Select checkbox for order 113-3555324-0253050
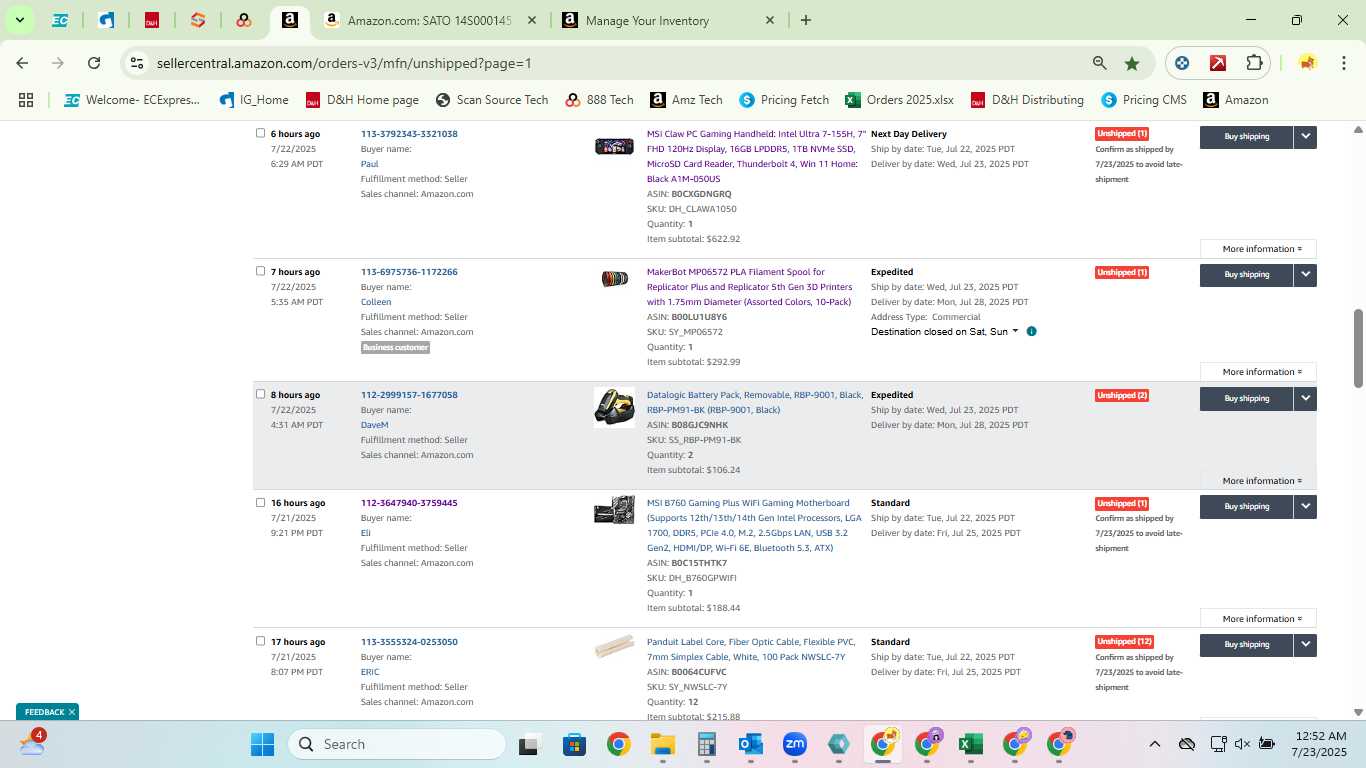This screenshot has height=768, width=1366. tap(260, 641)
